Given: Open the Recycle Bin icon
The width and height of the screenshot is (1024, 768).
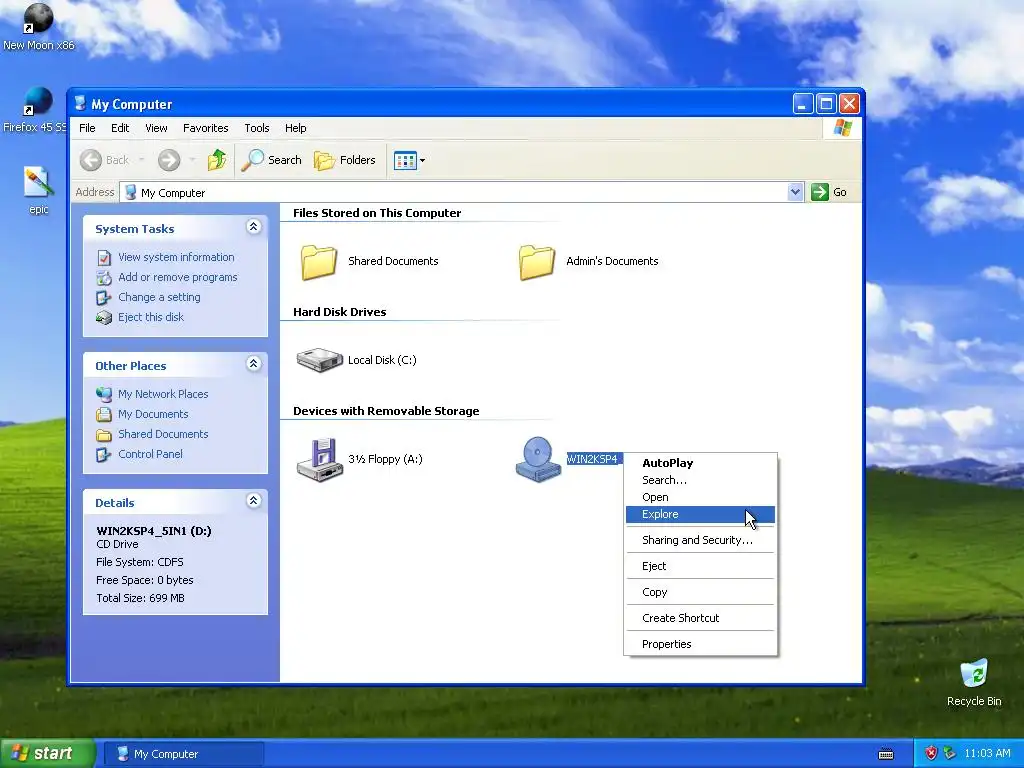Looking at the screenshot, I should pyautogui.click(x=974, y=682).
